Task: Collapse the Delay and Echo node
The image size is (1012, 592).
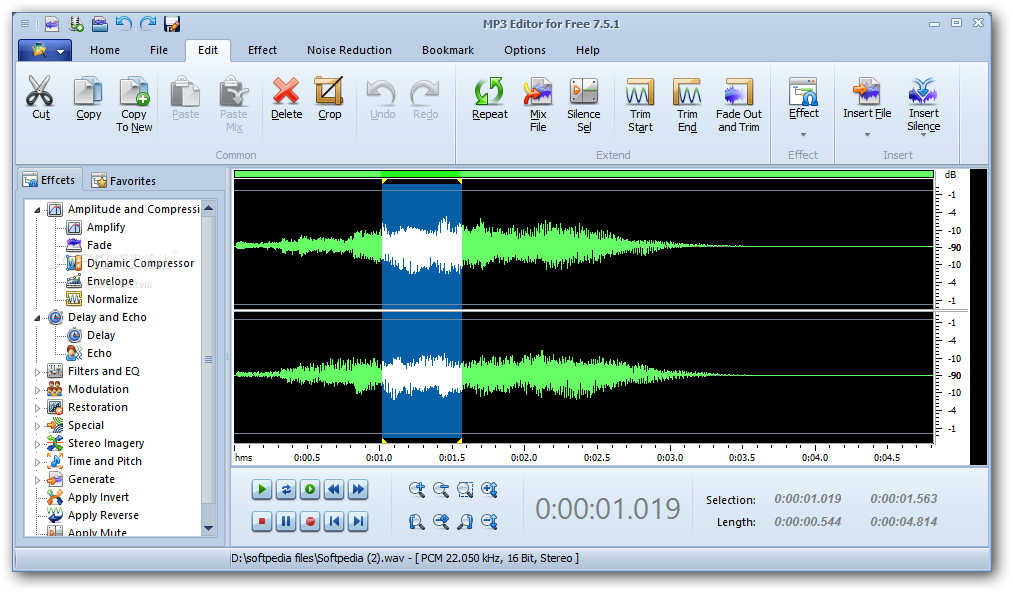Action: (37, 318)
